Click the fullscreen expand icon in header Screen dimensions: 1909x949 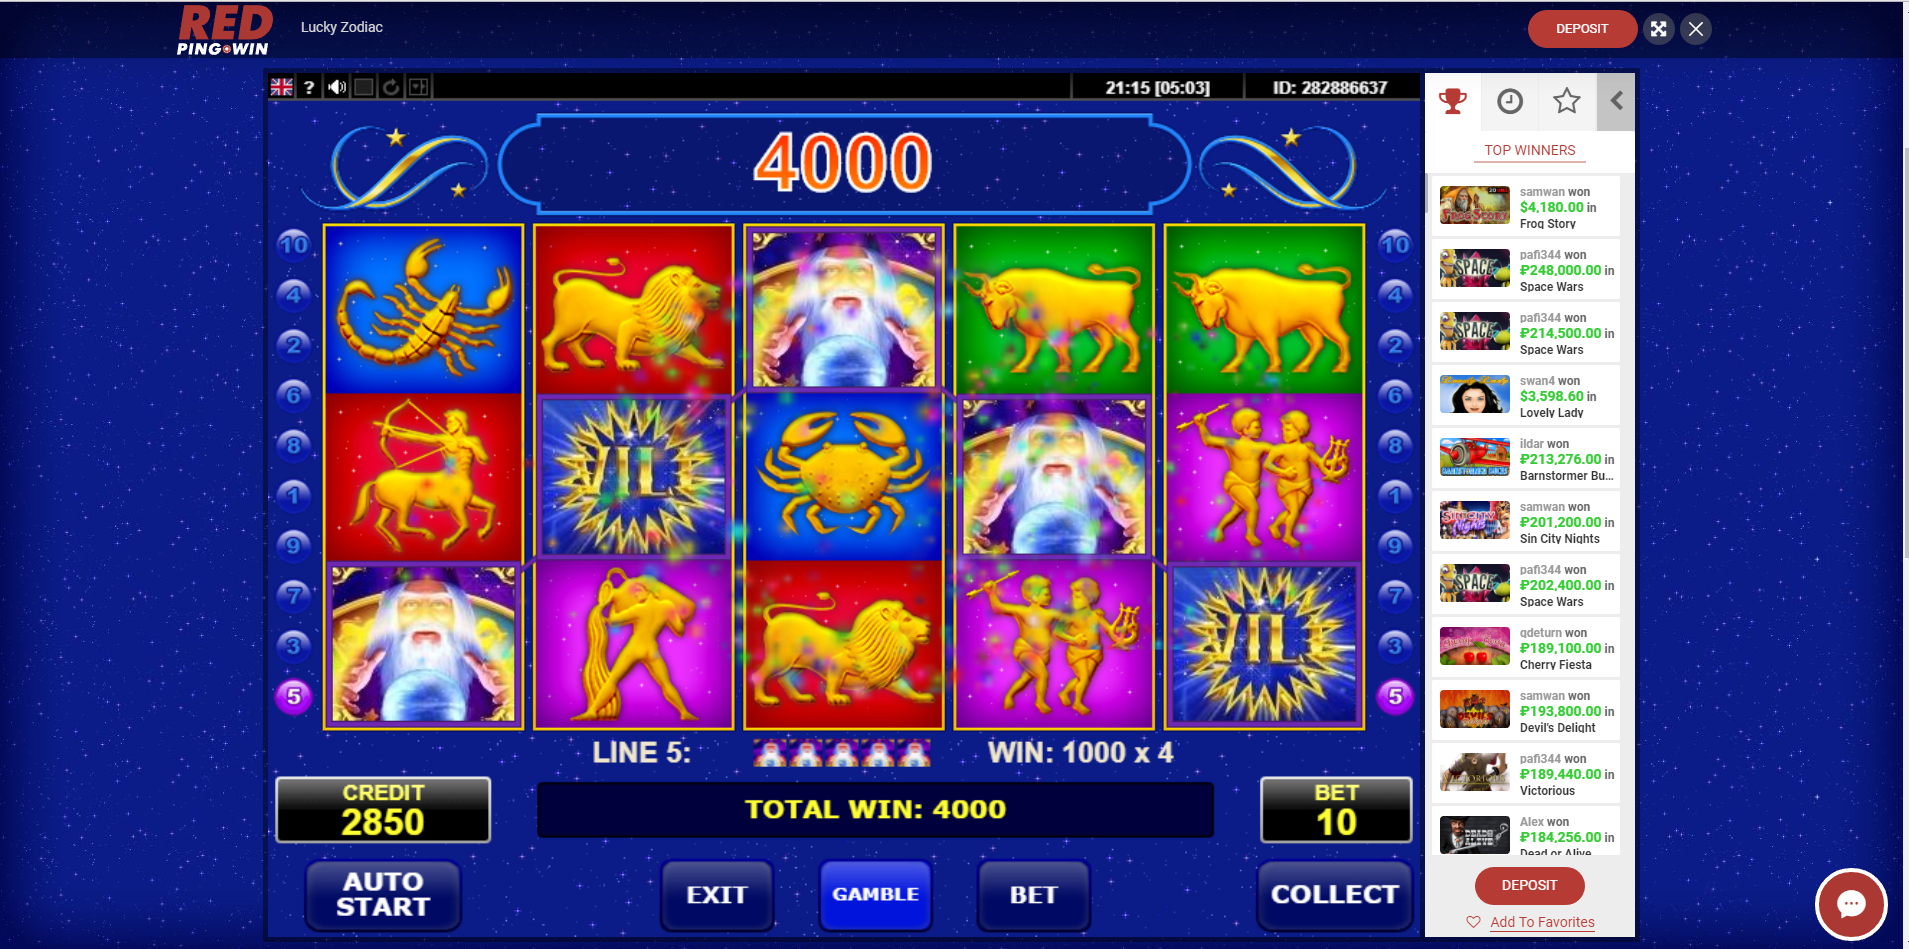1658,29
